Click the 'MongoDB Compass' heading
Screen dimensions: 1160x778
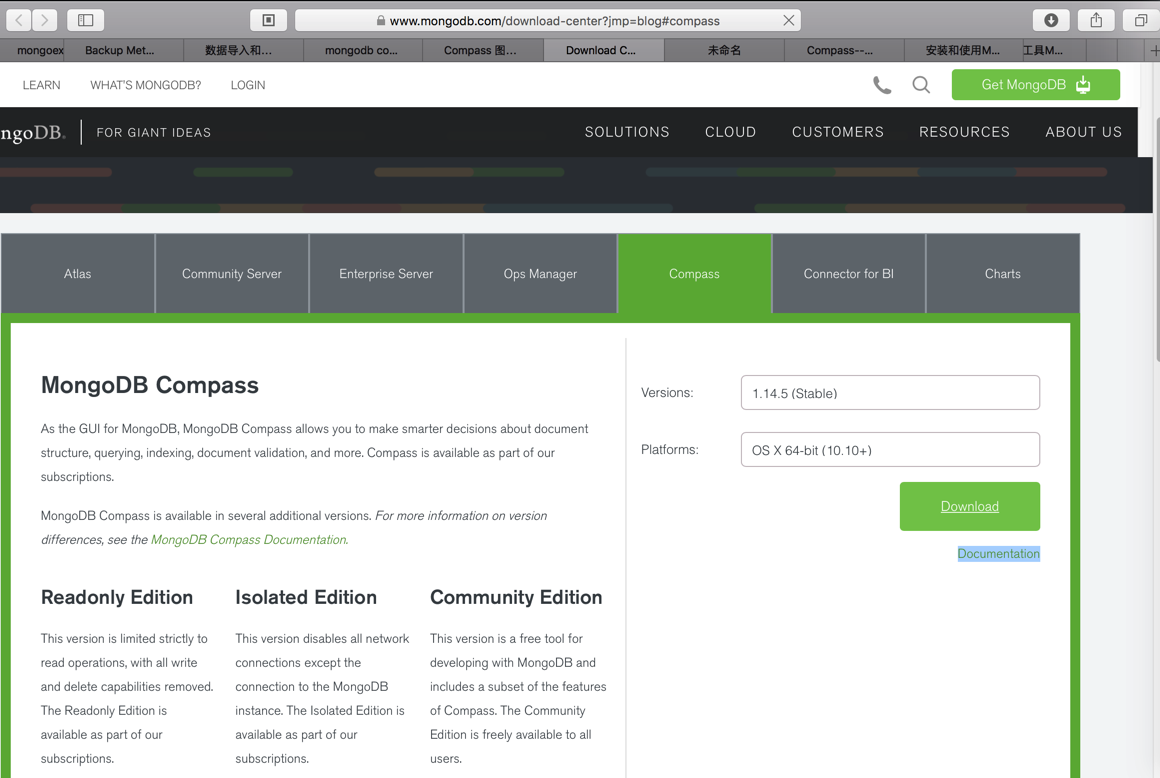(x=149, y=385)
